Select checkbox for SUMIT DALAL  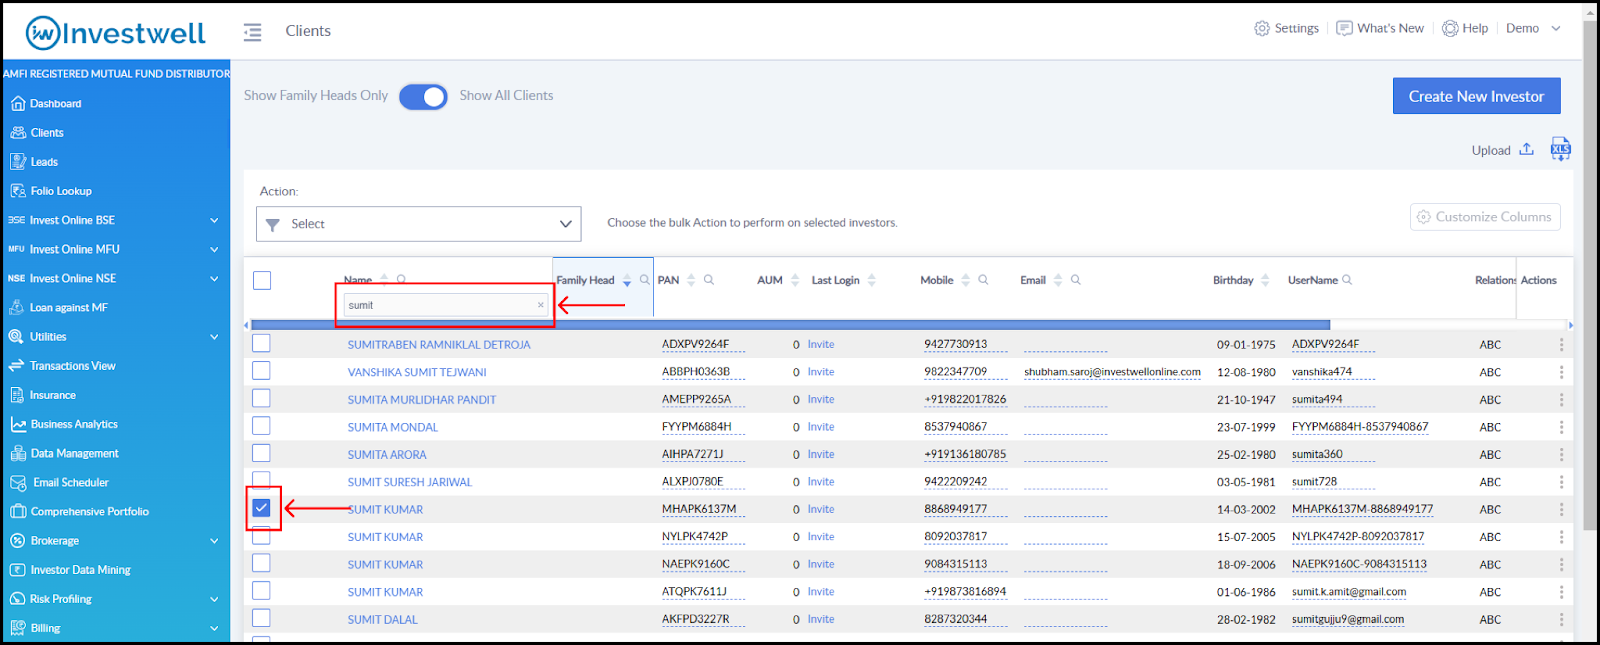click(261, 618)
